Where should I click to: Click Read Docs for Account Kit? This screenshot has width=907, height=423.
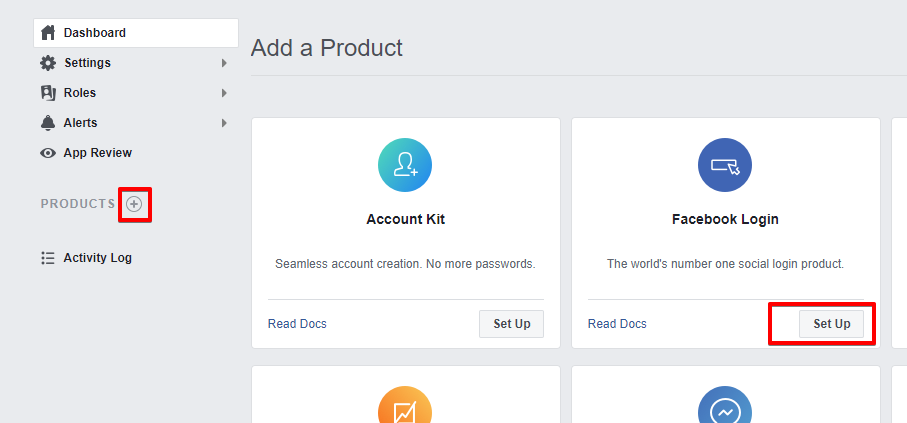tap(297, 323)
